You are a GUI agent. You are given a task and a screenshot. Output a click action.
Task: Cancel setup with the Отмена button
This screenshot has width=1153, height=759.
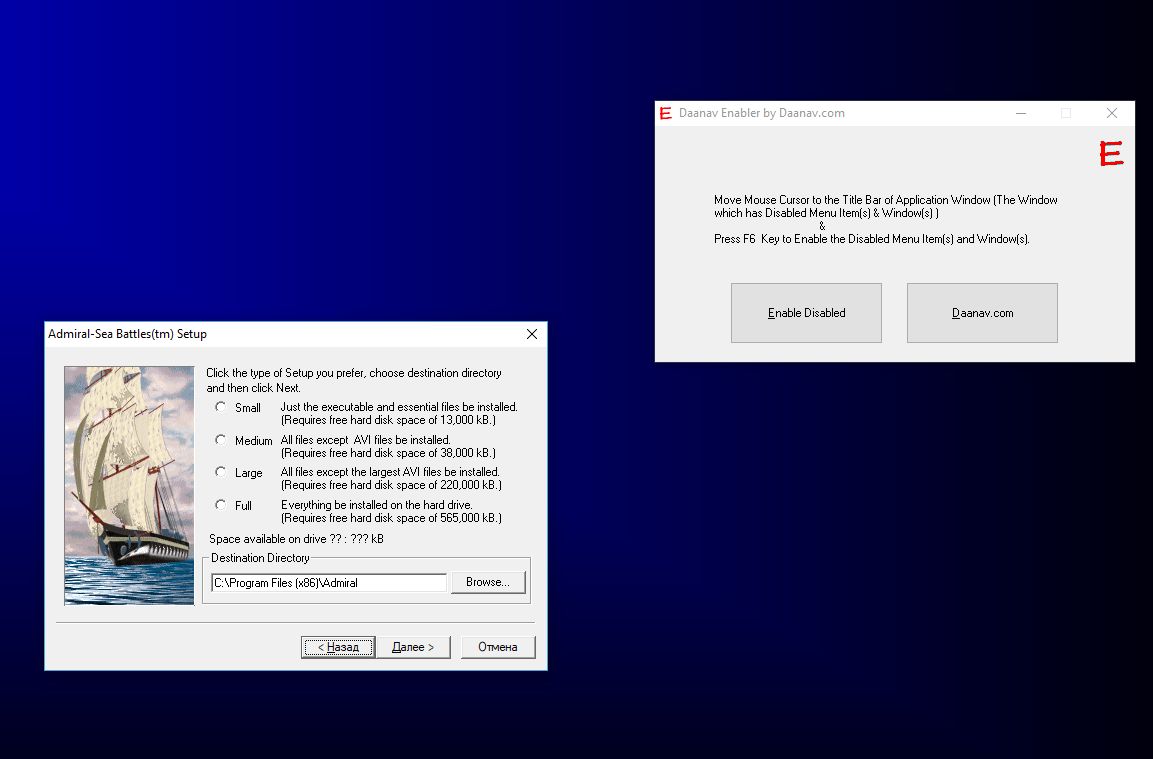tap(498, 647)
